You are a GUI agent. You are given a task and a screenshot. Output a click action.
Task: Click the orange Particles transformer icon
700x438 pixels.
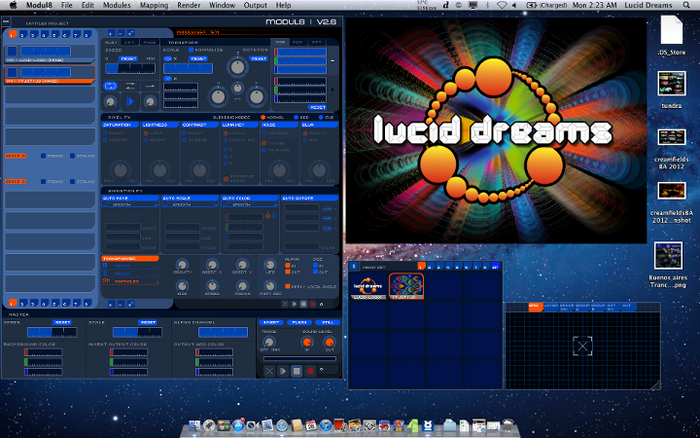[106, 281]
